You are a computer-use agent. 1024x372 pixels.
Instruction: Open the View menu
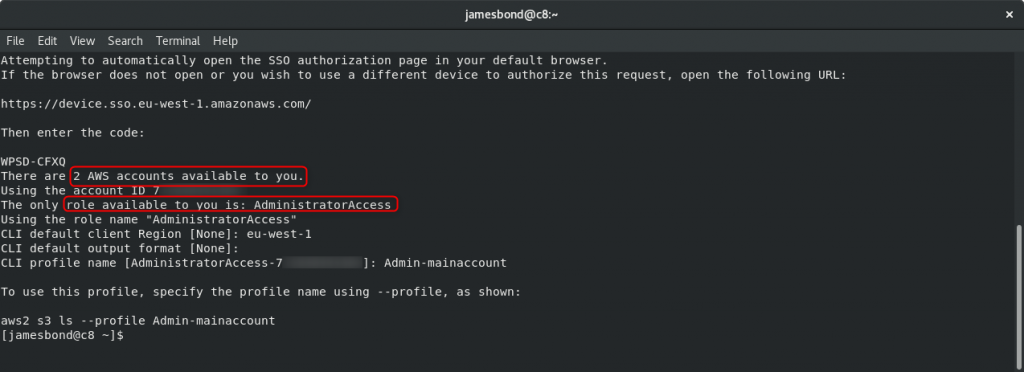click(82, 40)
